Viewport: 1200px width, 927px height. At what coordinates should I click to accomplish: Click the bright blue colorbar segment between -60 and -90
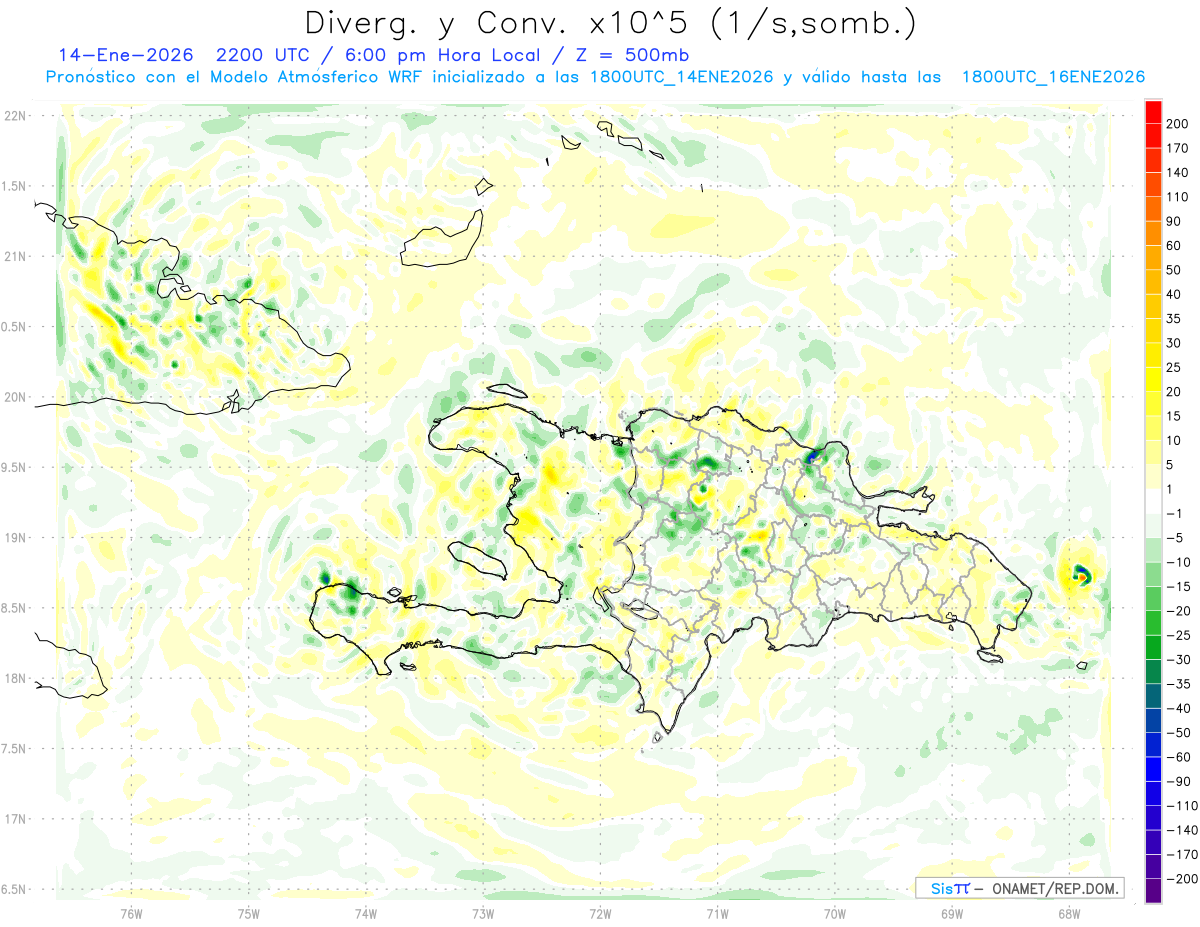[1153, 769]
